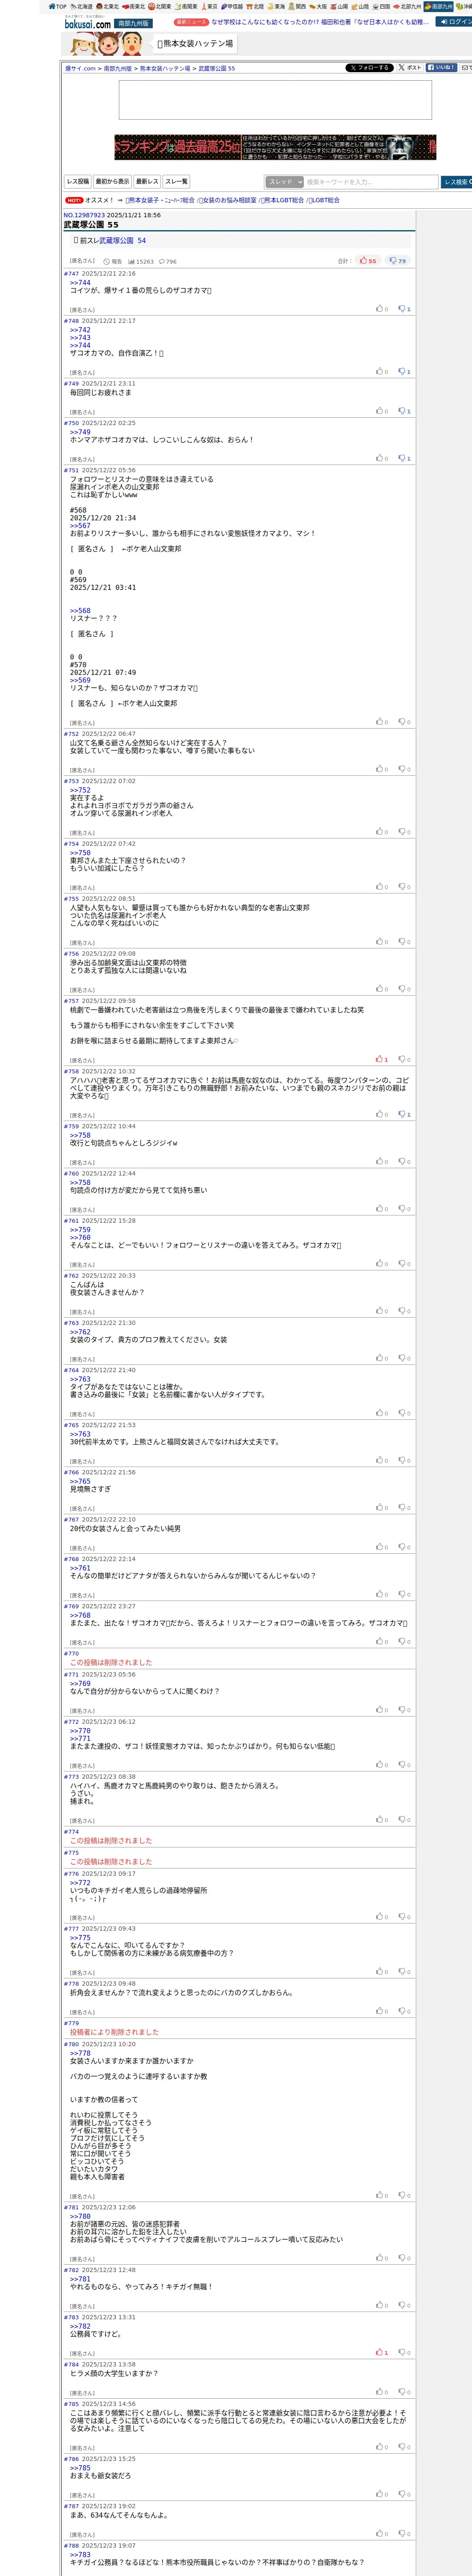Like post #752 with thumbs-up icon

coord(380,769)
